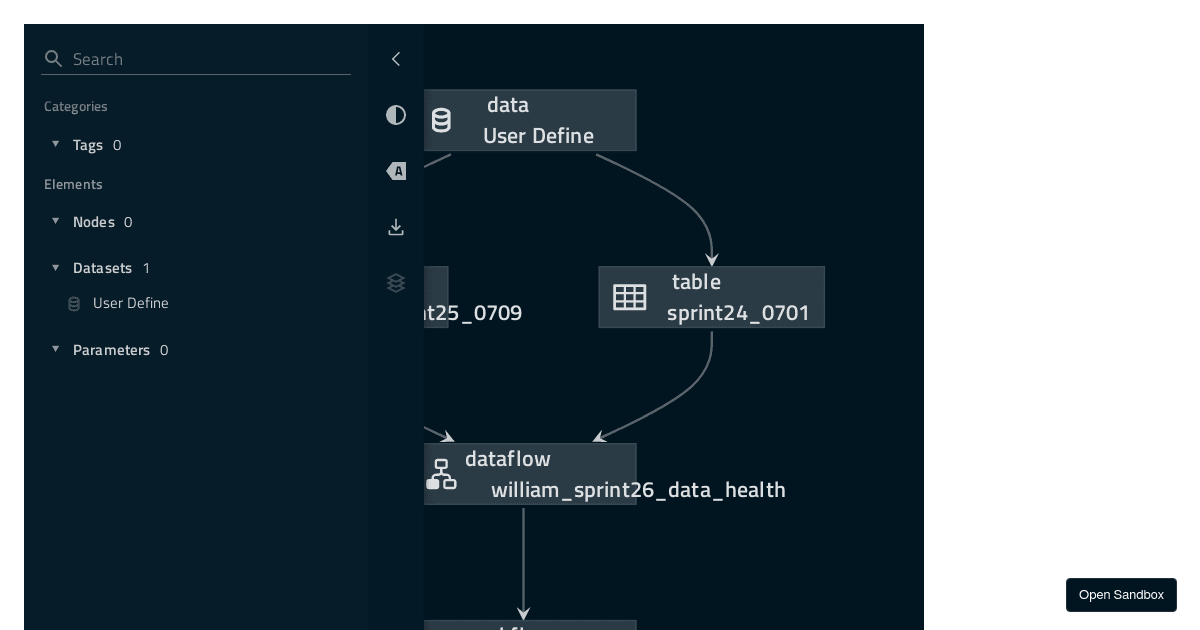
Task: Collapse the Parameters section arrow
Action: [x=56, y=349]
